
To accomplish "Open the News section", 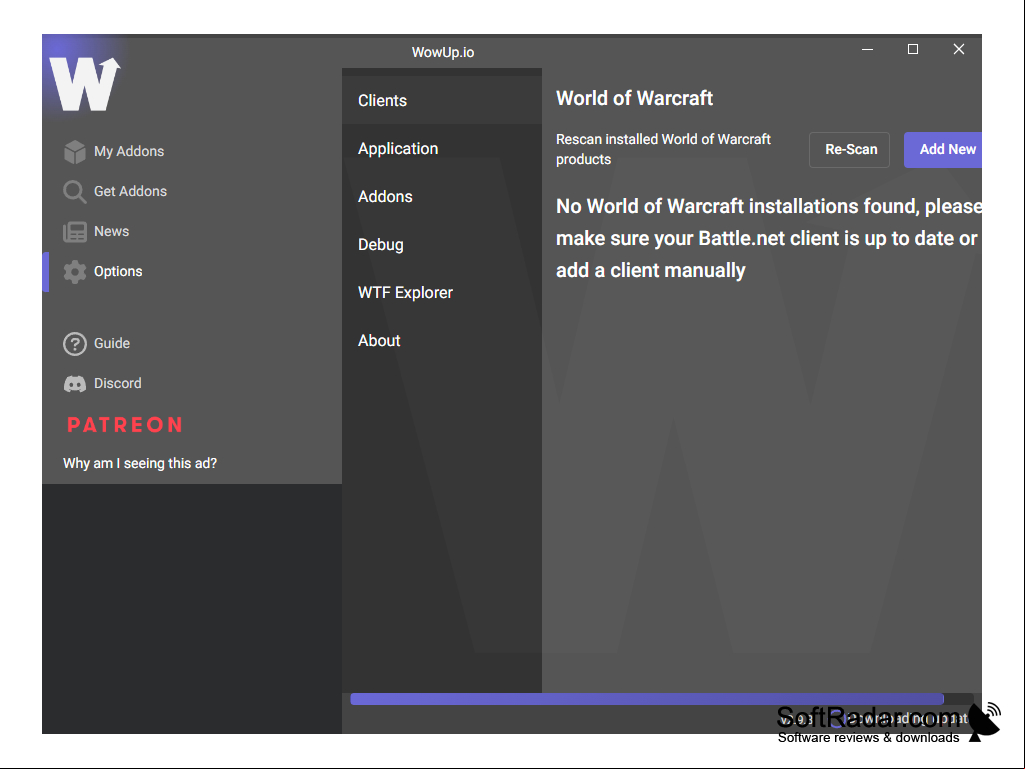I will [111, 231].
